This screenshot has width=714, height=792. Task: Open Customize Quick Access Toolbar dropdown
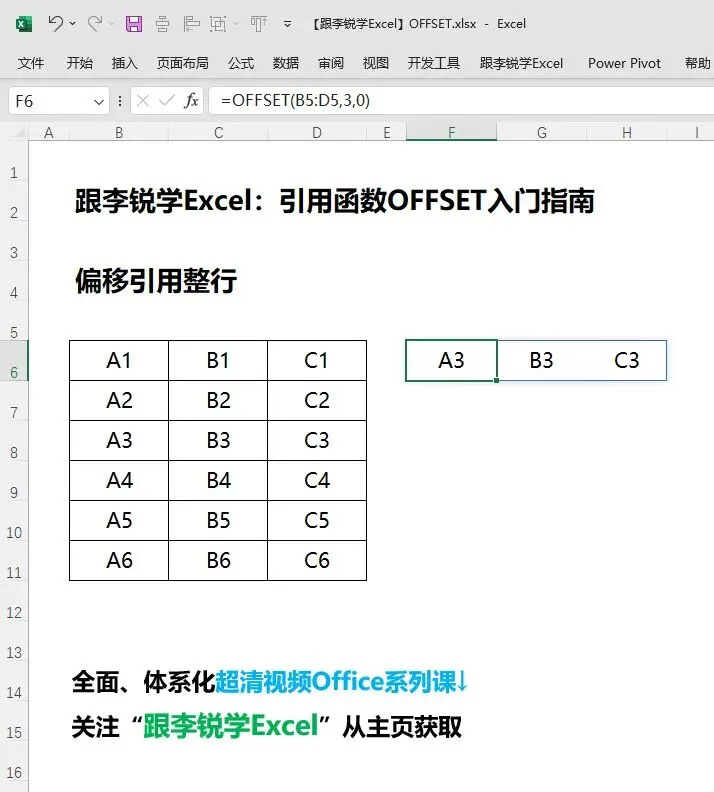pyautogui.click(x=287, y=24)
